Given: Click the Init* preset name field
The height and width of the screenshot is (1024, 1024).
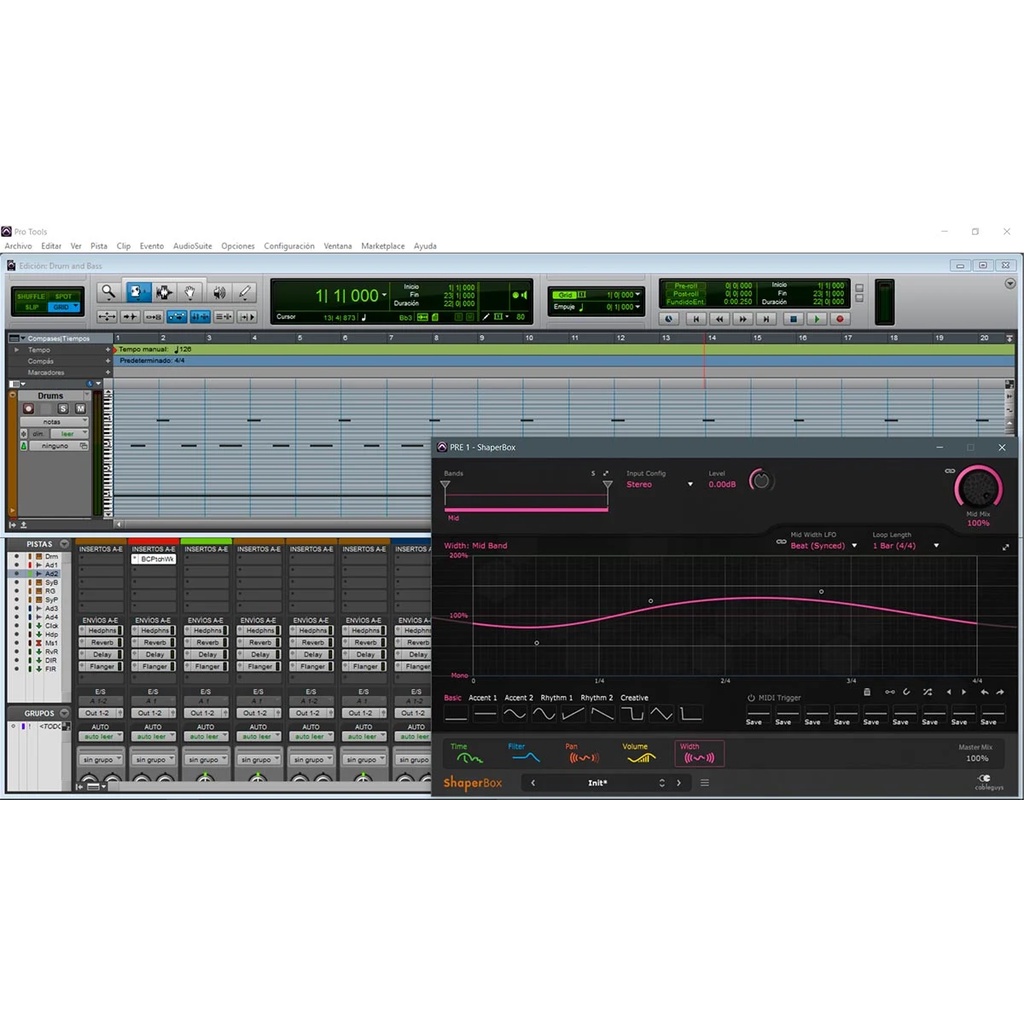Looking at the screenshot, I should (x=597, y=783).
